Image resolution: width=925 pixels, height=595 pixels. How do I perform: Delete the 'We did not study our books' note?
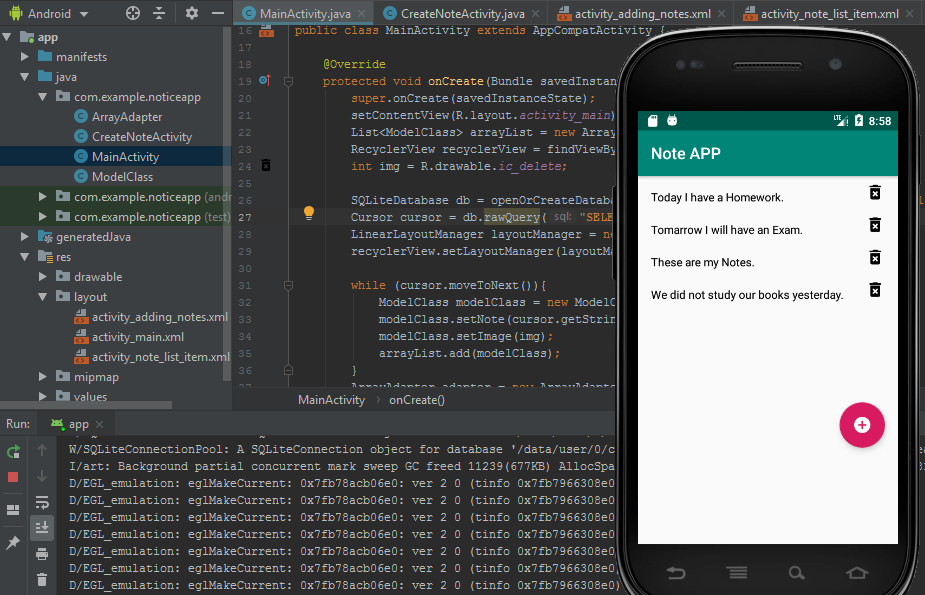tap(875, 290)
